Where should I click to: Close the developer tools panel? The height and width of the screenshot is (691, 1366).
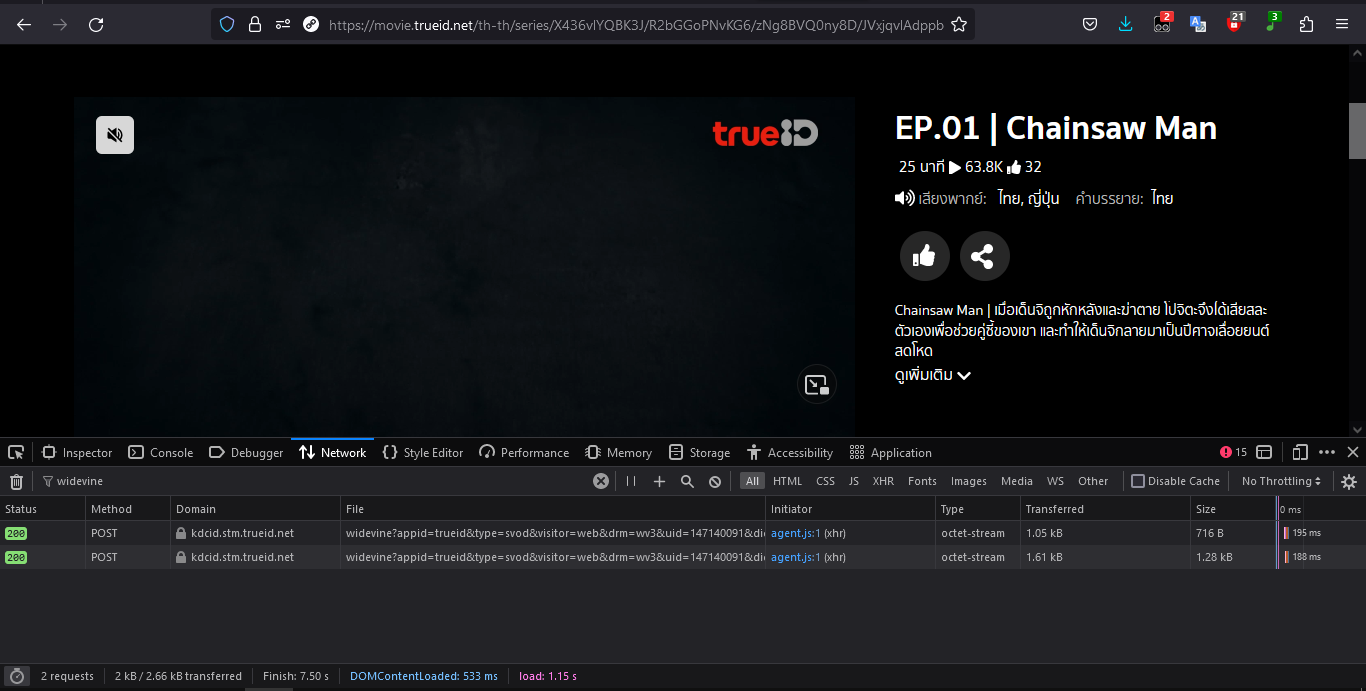[1353, 453]
